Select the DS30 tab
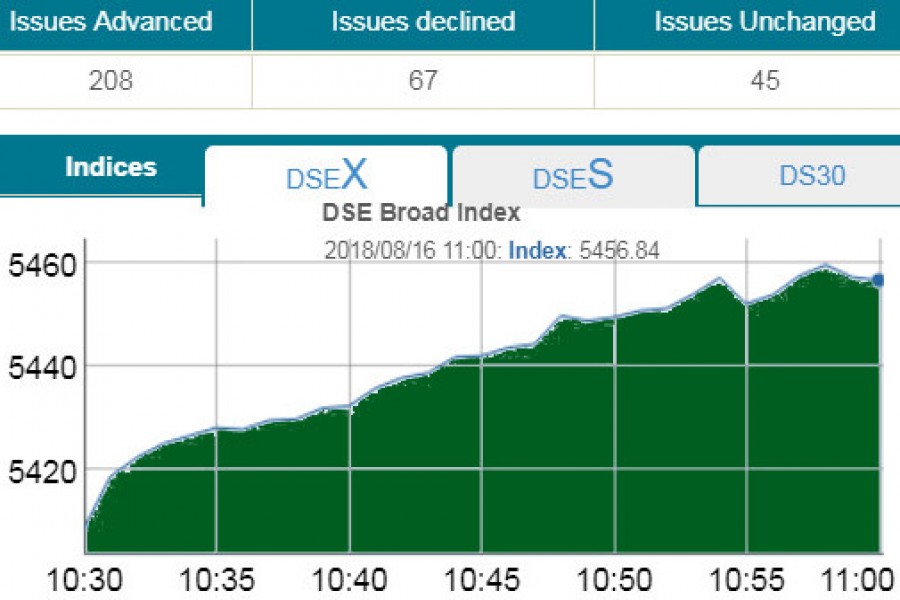 pyautogui.click(x=811, y=176)
